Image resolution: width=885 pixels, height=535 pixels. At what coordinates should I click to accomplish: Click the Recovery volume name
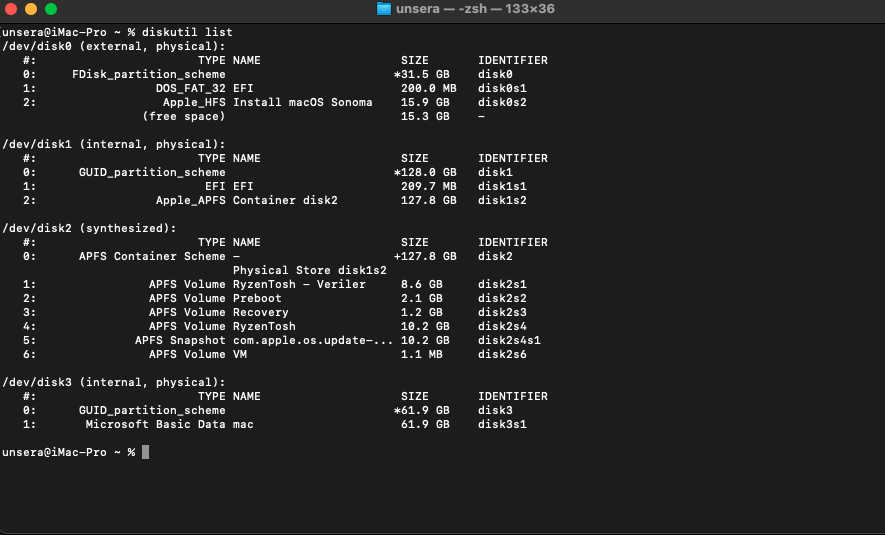260,312
